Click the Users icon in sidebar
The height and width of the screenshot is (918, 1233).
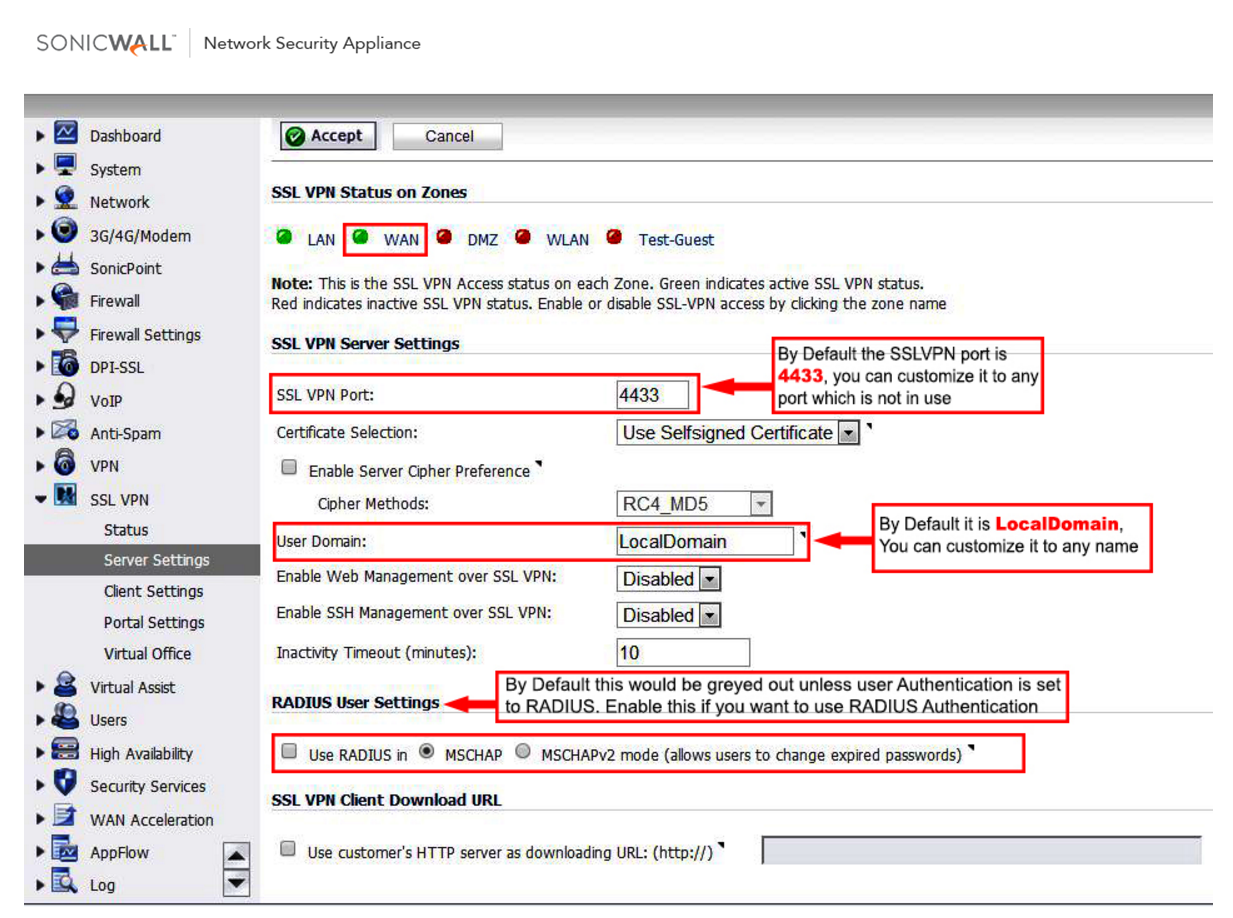click(x=65, y=718)
